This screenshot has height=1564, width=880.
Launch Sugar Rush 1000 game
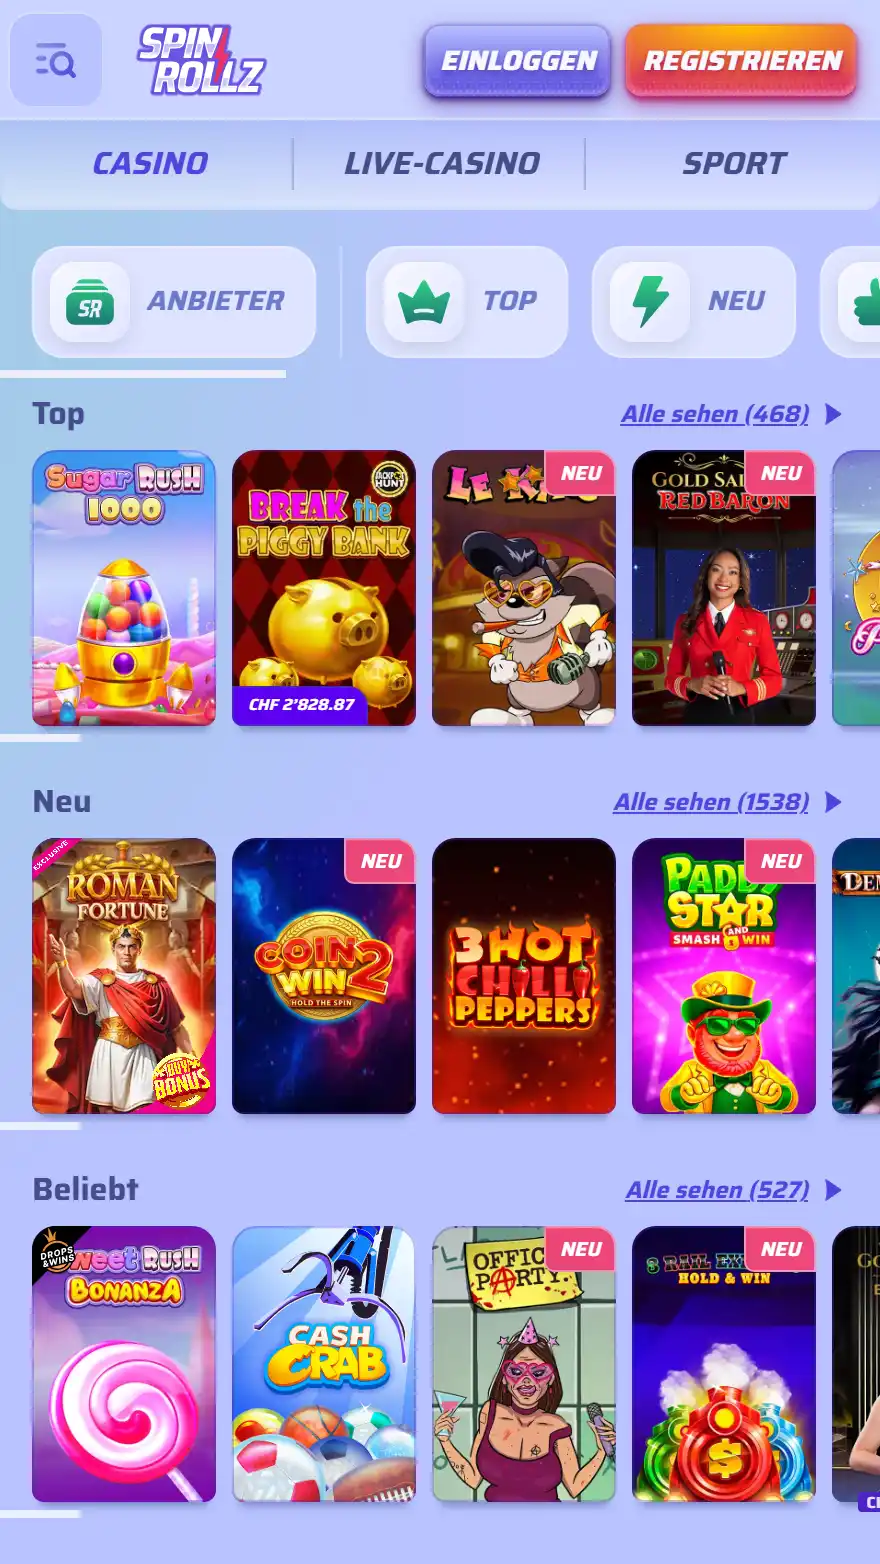(124, 588)
